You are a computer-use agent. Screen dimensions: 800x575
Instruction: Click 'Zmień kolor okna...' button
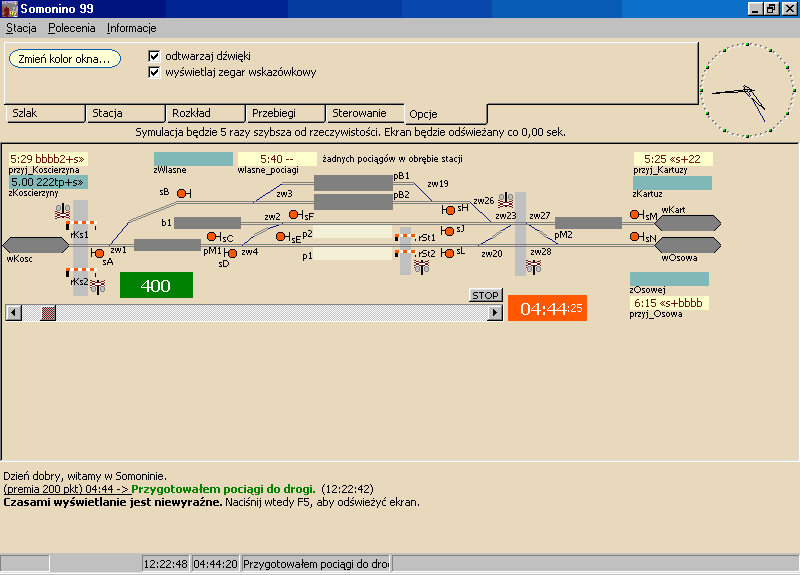pyautogui.click(x=65, y=59)
